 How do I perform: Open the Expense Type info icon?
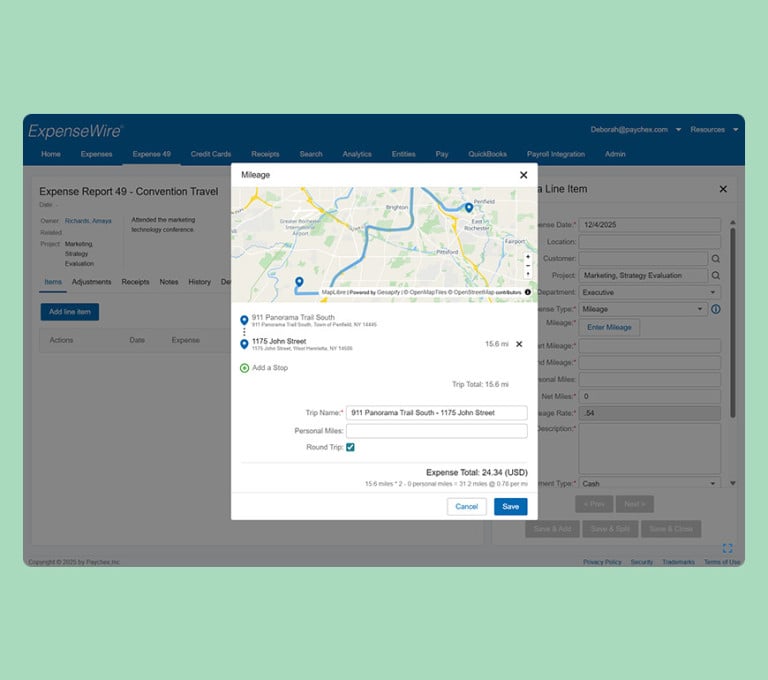pyautogui.click(x=716, y=309)
